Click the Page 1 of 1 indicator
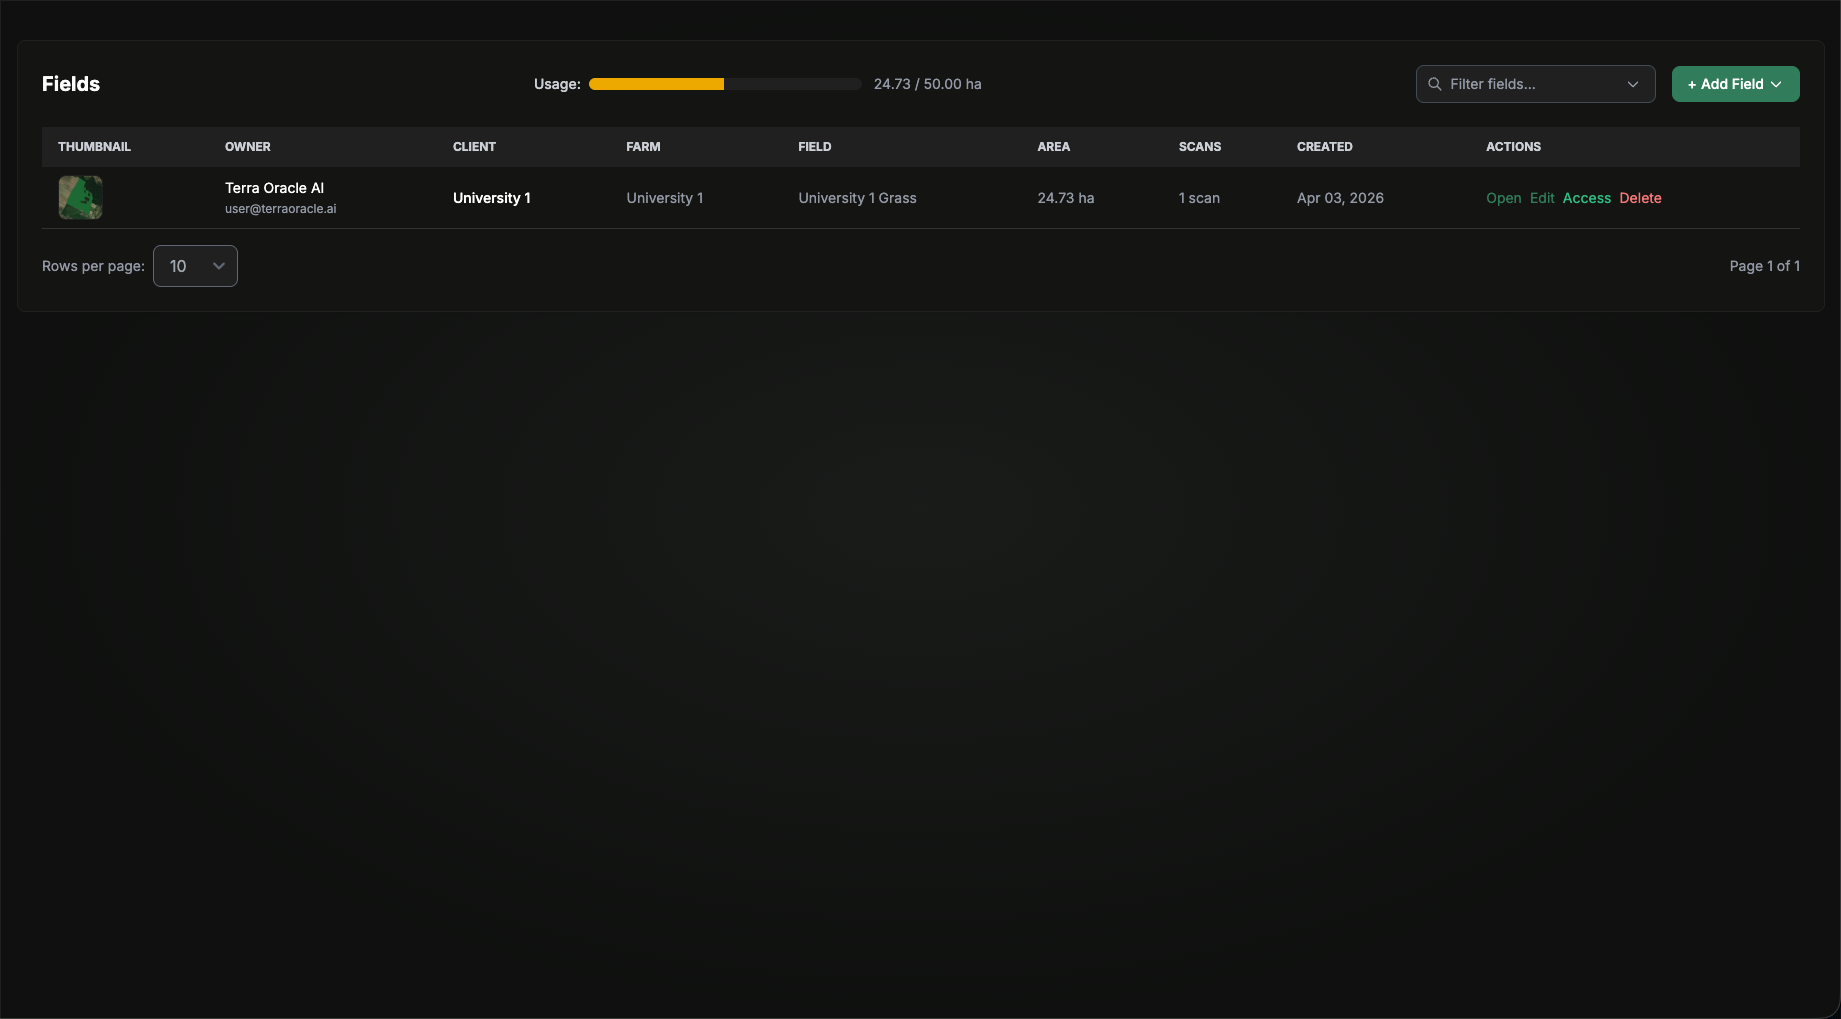The width and height of the screenshot is (1841, 1019). point(1765,266)
